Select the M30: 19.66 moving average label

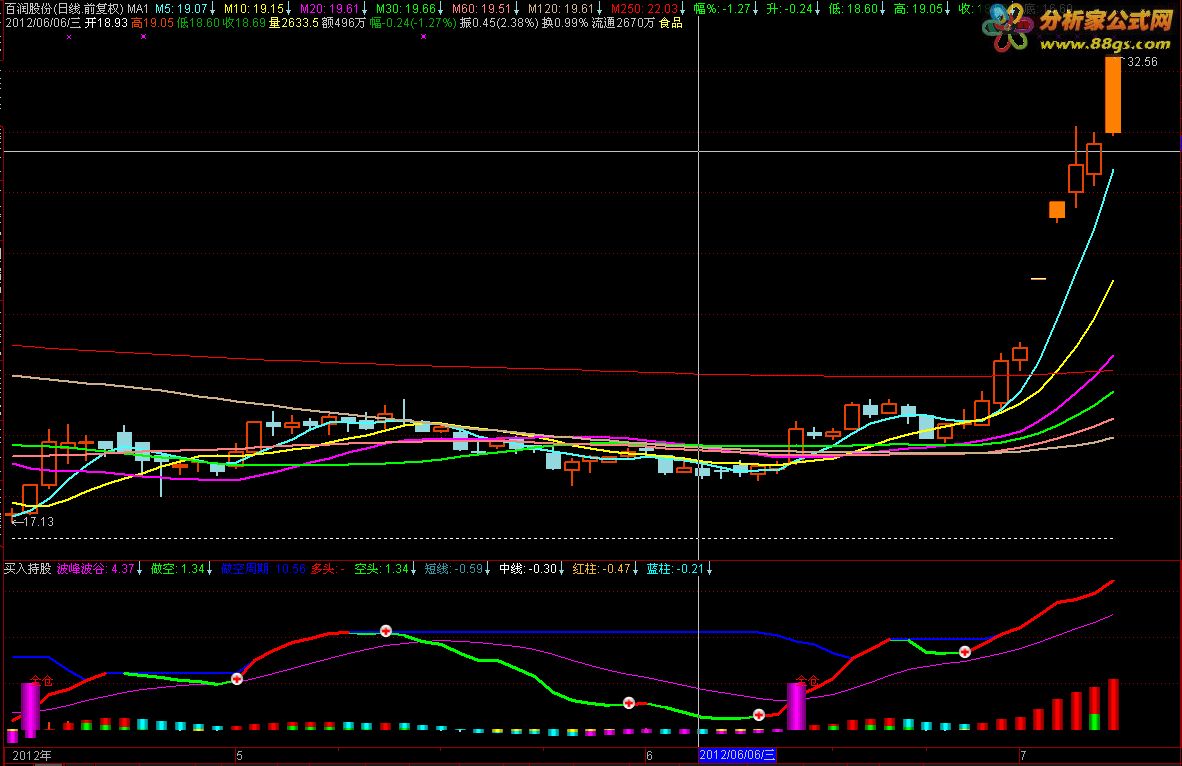click(x=406, y=8)
